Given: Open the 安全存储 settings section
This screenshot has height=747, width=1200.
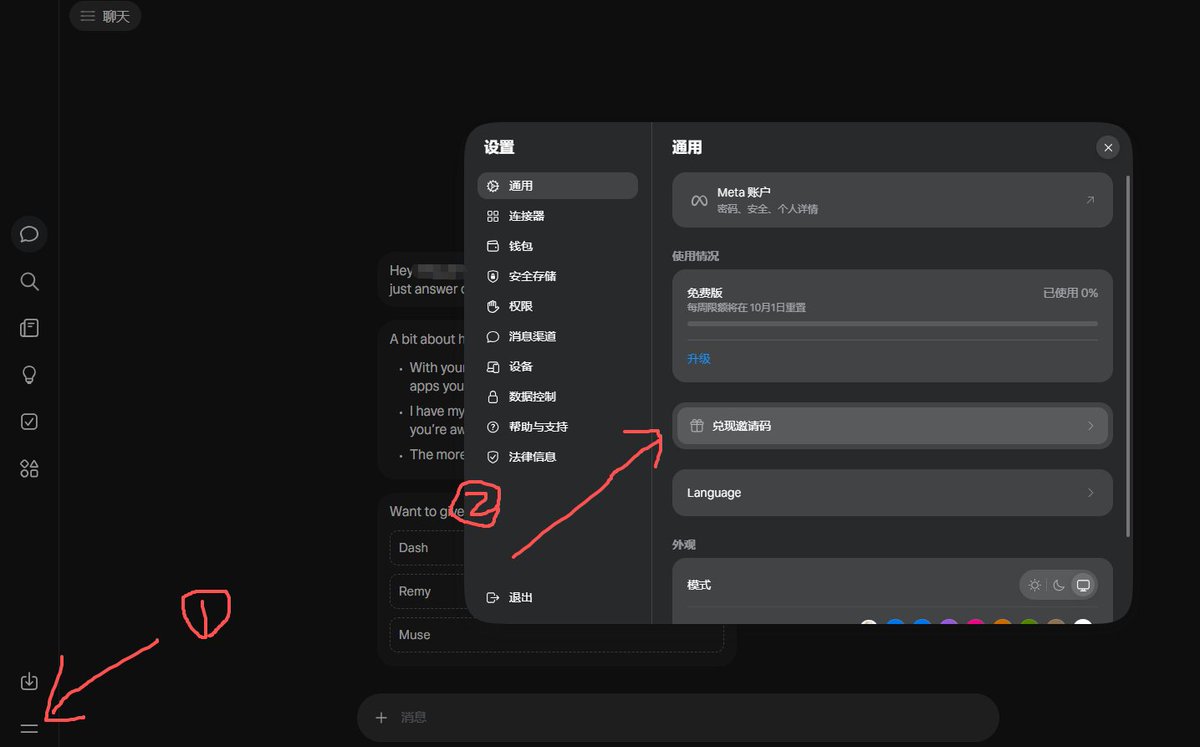Looking at the screenshot, I should (557, 276).
